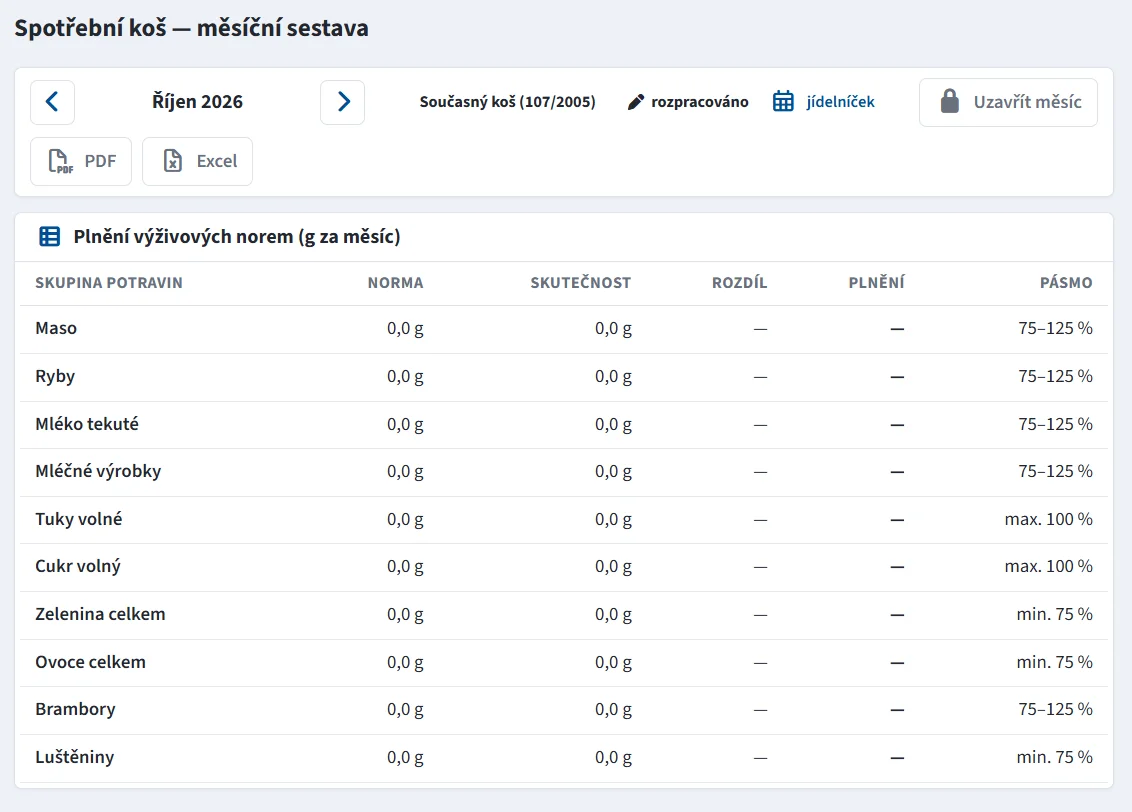The image size is (1132, 812).
Task: Select the Maso row name
Action: click(x=56, y=328)
